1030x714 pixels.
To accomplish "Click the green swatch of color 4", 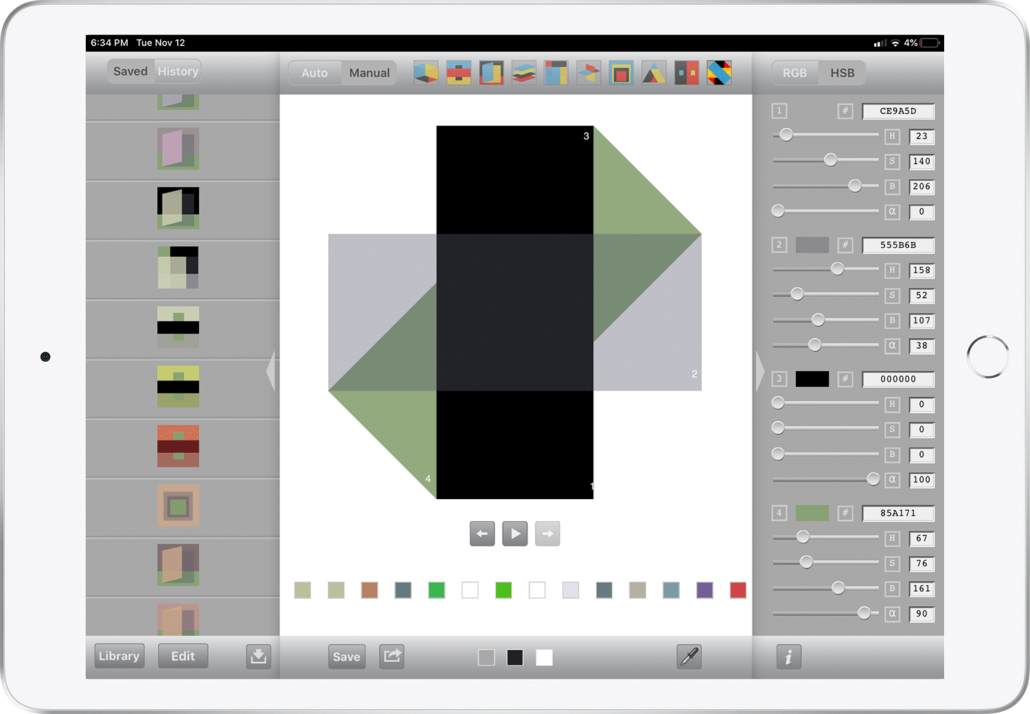I will (812, 513).
